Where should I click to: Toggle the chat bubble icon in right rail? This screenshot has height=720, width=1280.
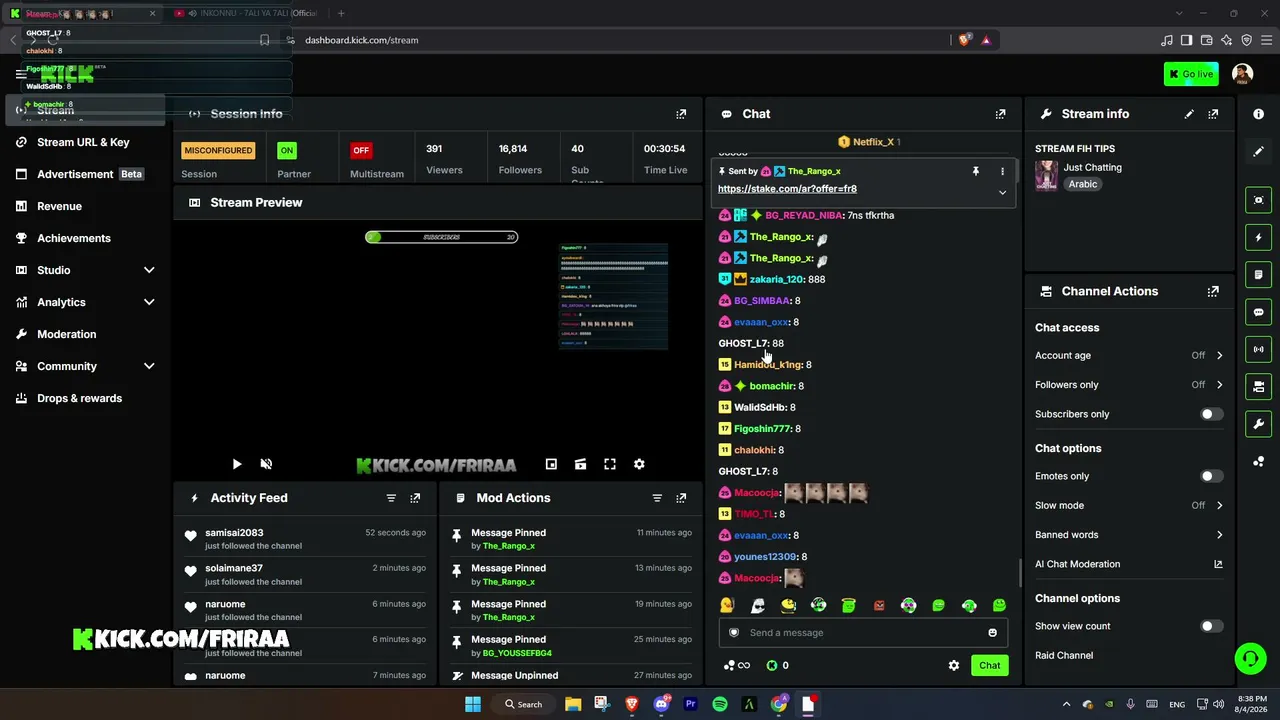[1258, 312]
